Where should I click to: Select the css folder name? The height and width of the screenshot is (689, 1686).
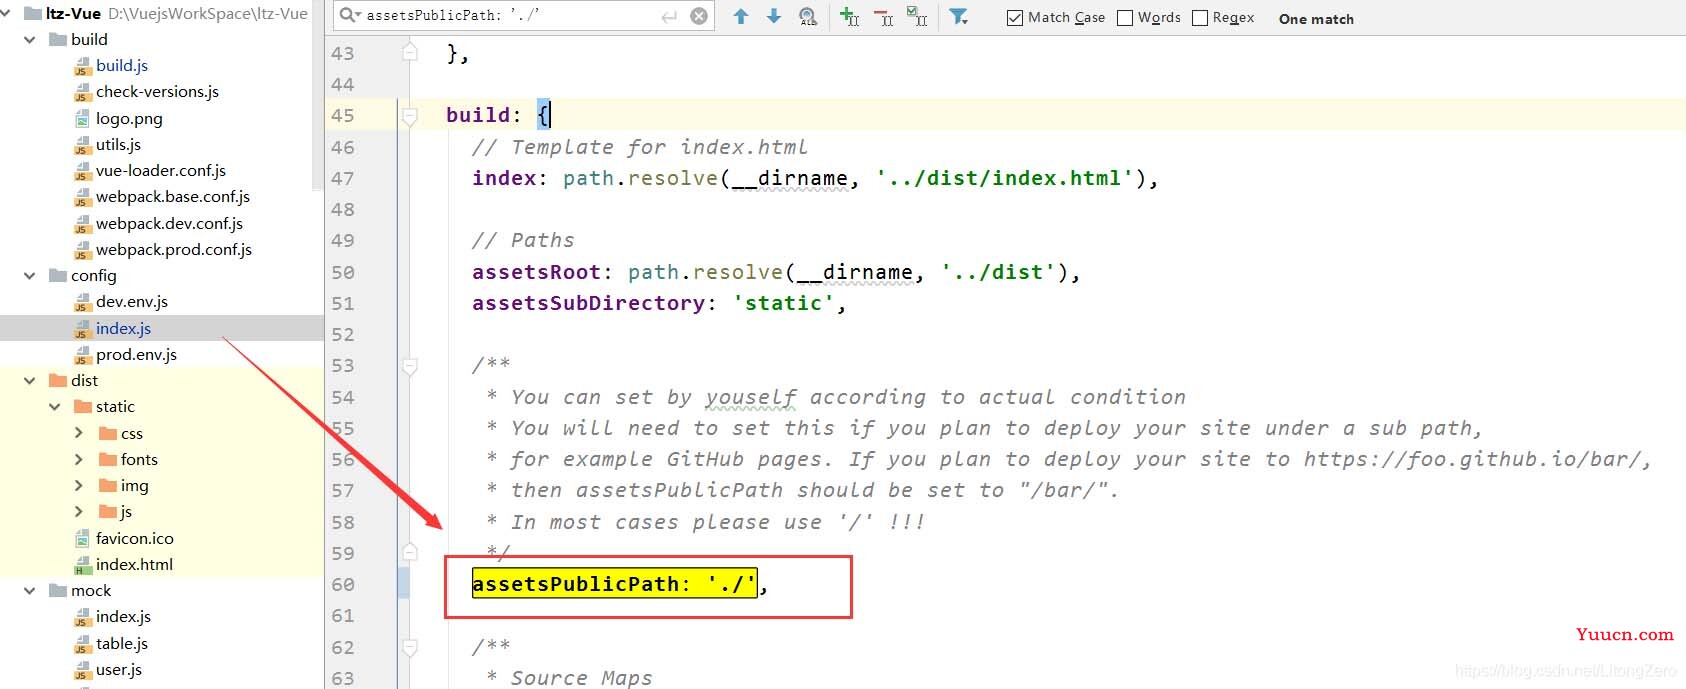(x=132, y=433)
